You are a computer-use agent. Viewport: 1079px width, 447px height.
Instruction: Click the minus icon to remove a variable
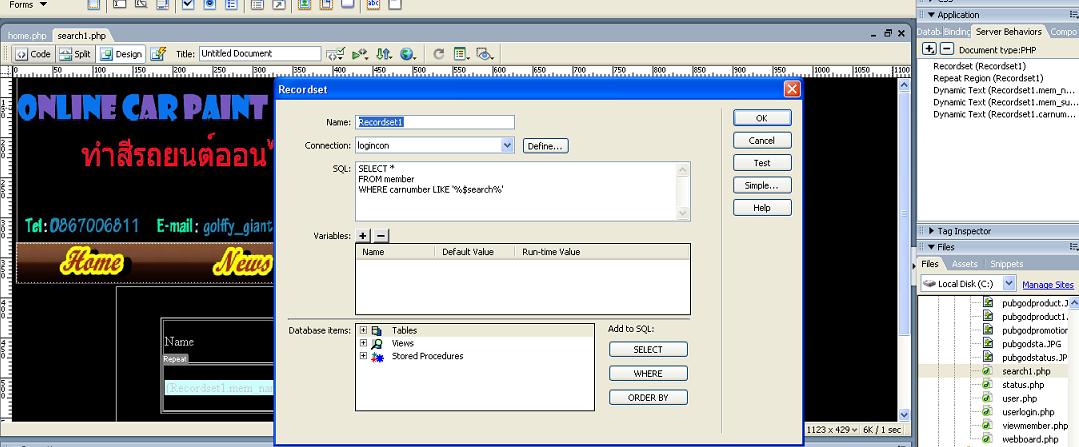pyautogui.click(x=381, y=236)
